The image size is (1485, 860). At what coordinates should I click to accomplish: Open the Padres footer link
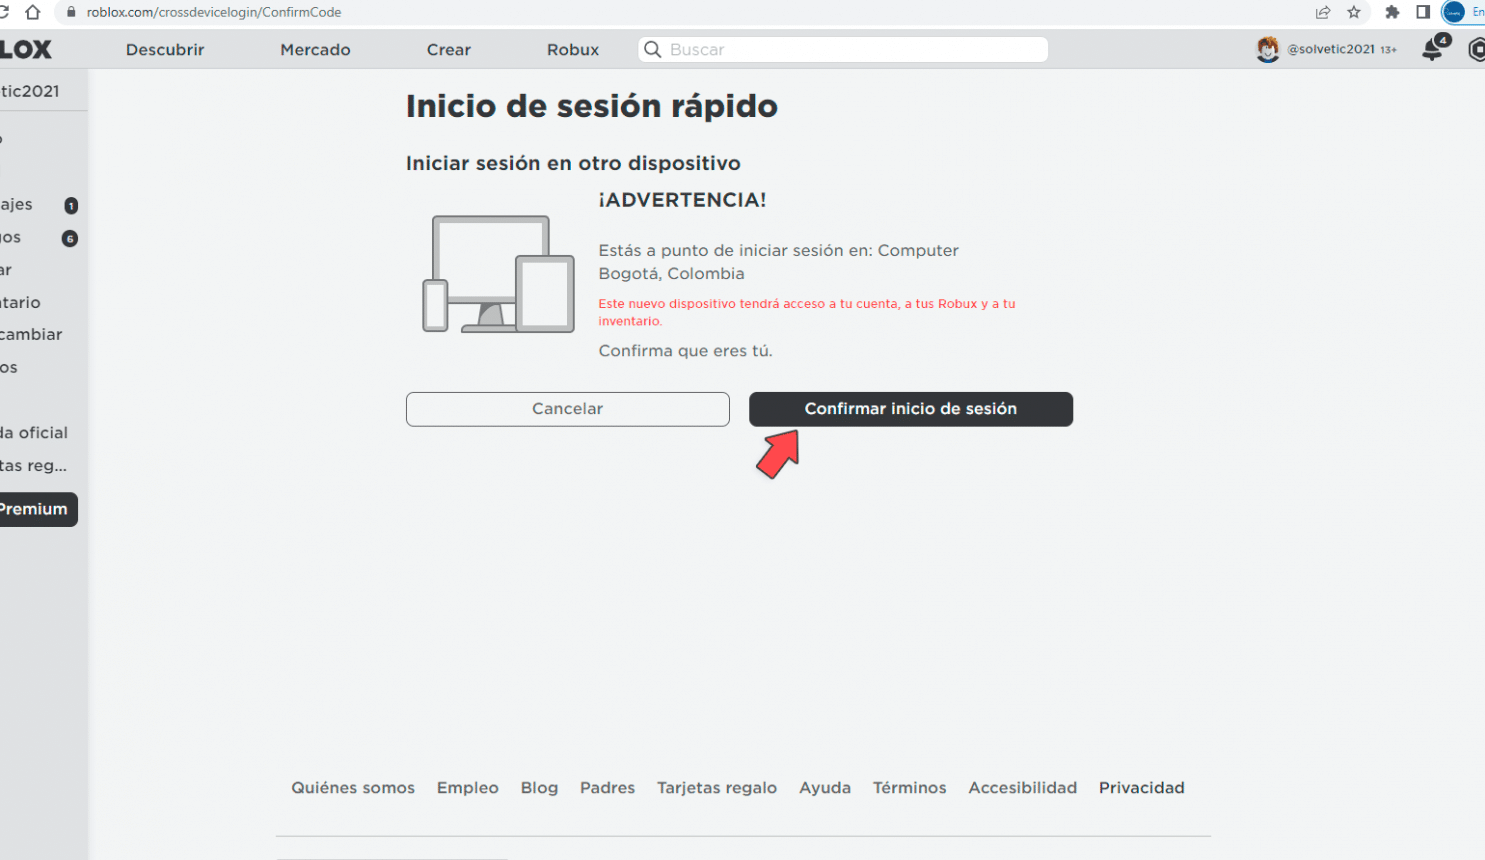tap(608, 788)
